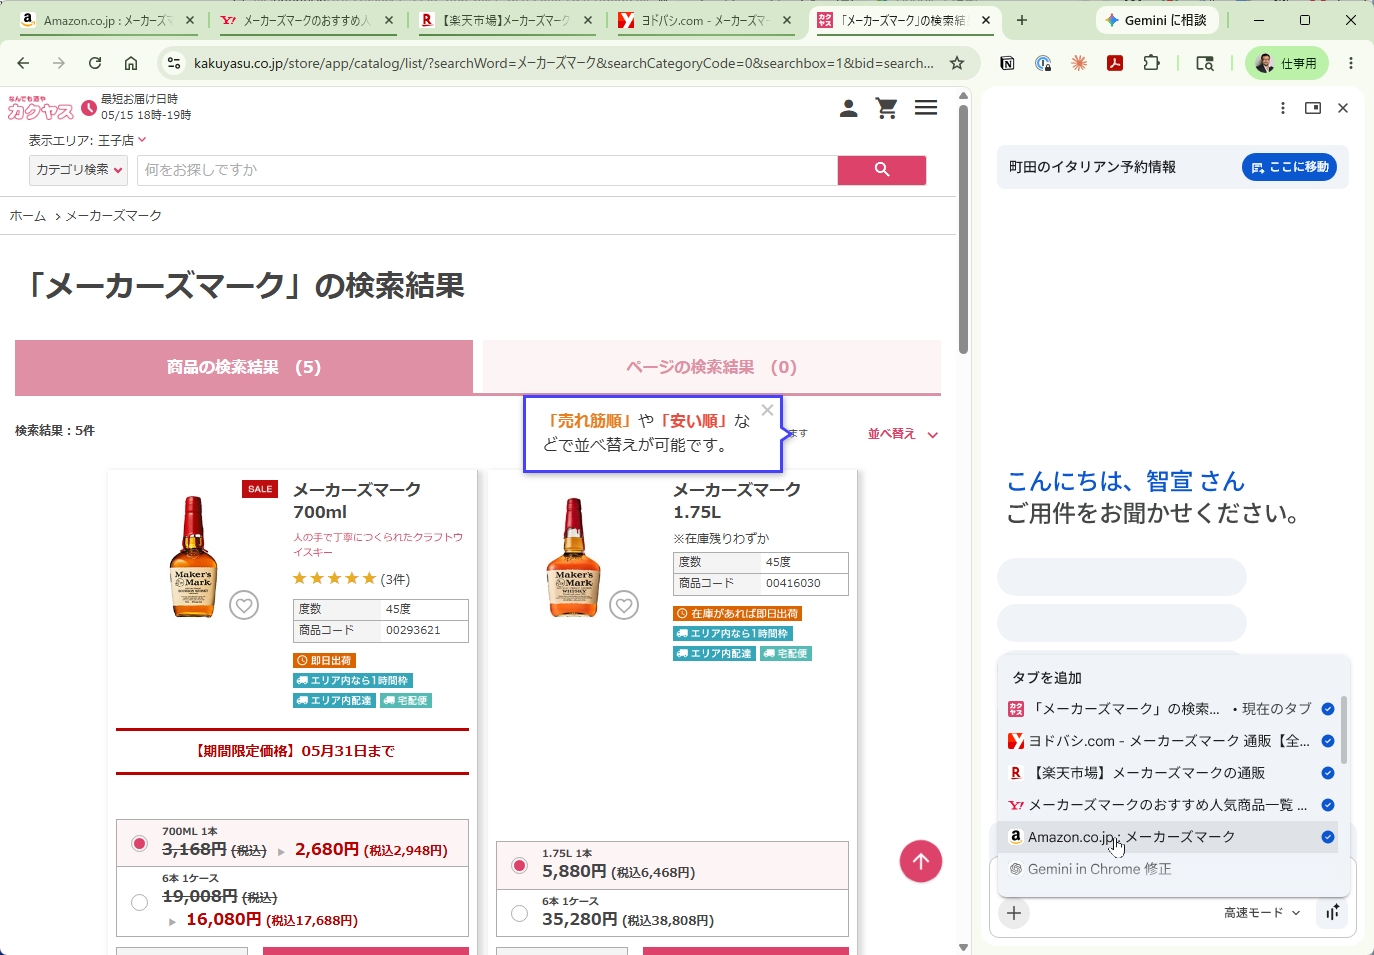Image resolution: width=1374 pixels, height=955 pixels.
Task: Uncheck the Yahoo おすすめ人気商品 tab checkmark
Action: (1328, 805)
